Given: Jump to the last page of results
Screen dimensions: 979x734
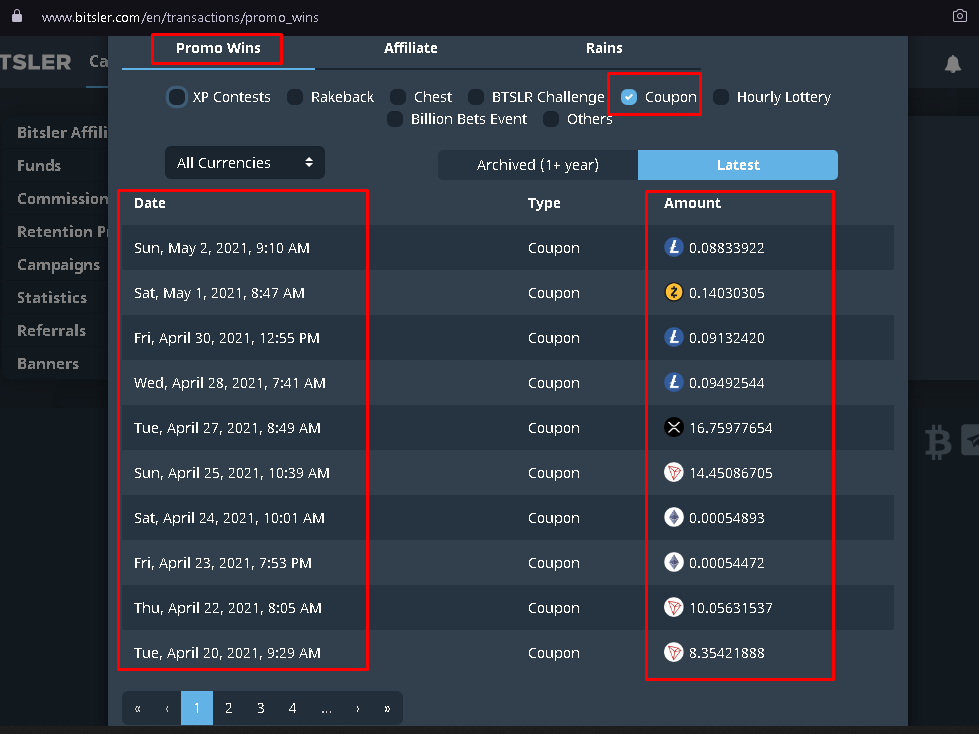Looking at the screenshot, I should (387, 708).
